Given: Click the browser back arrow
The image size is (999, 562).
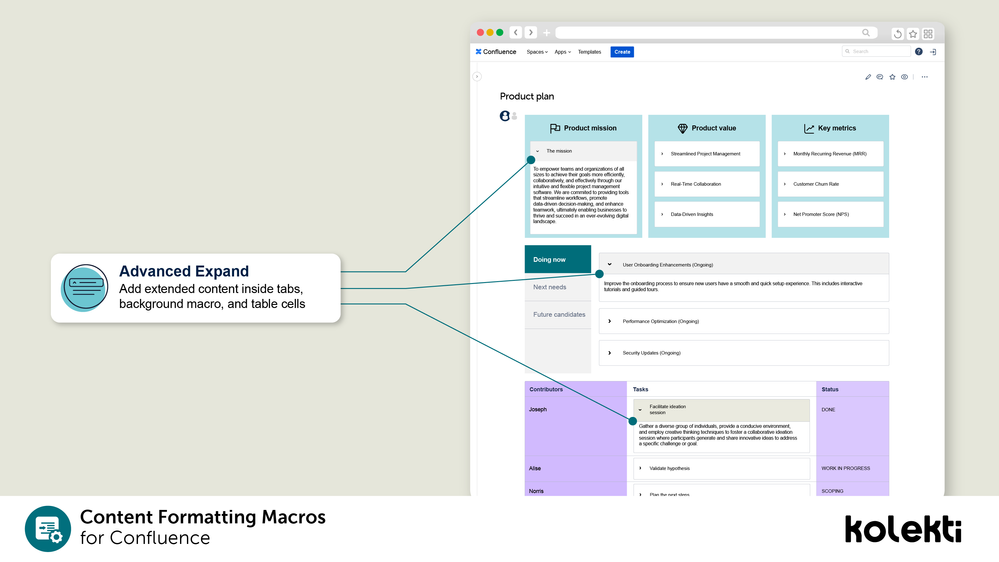Looking at the screenshot, I should pyautogui.click(x=516, y=32).
